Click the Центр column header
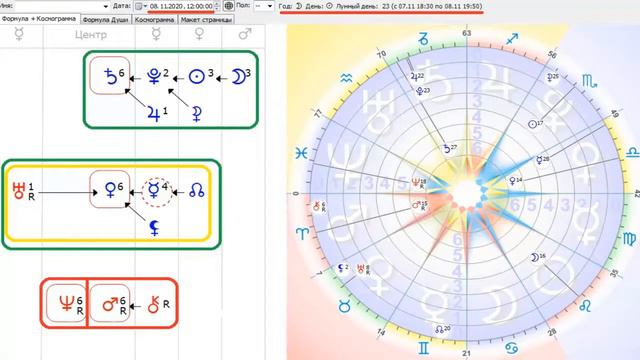This screenshot has width=640, height=360. tap(91, 35)
